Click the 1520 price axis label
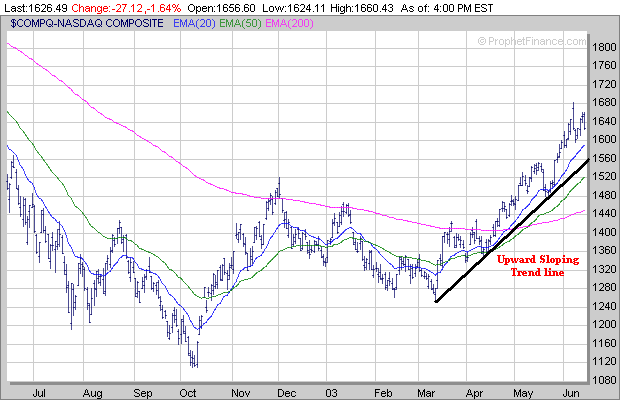This screenshot has height=400, width=620. (x=604, y=176)
